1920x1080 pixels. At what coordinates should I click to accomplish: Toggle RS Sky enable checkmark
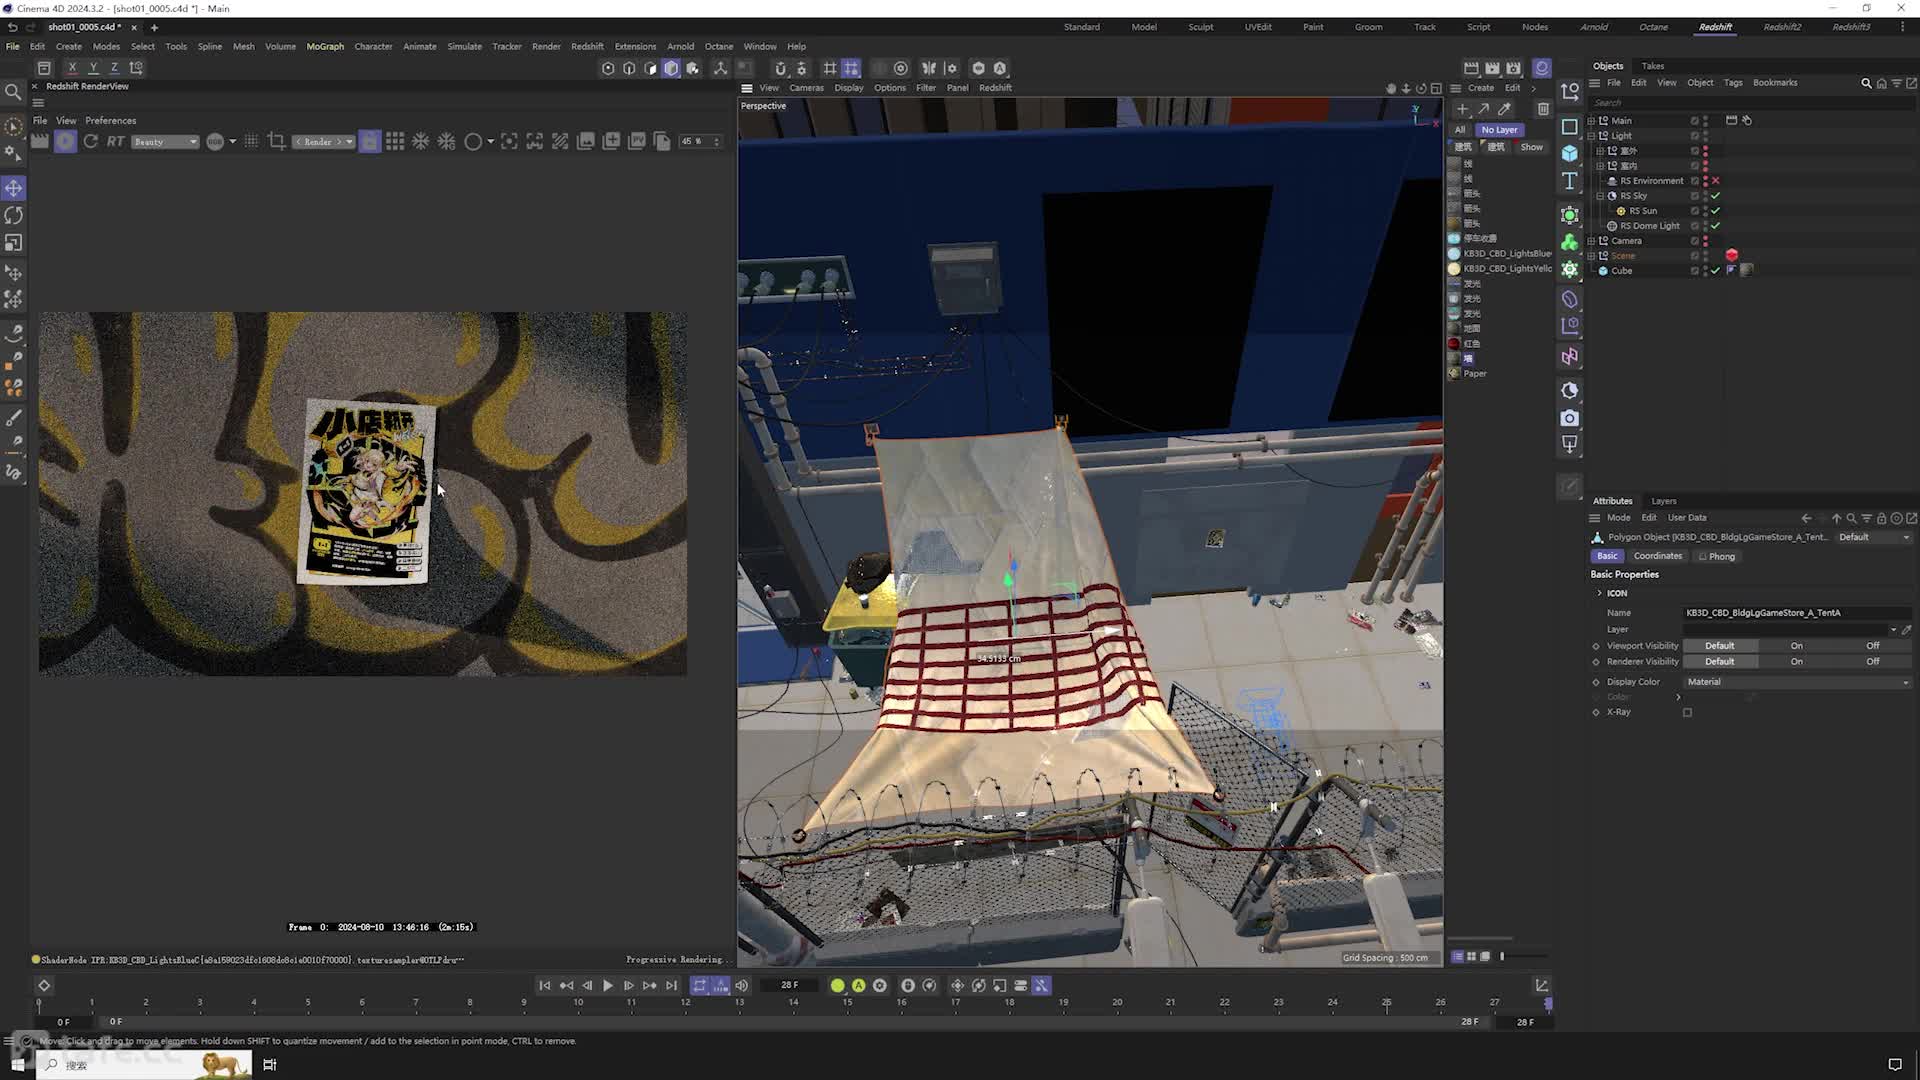(x=1716, y=196)
